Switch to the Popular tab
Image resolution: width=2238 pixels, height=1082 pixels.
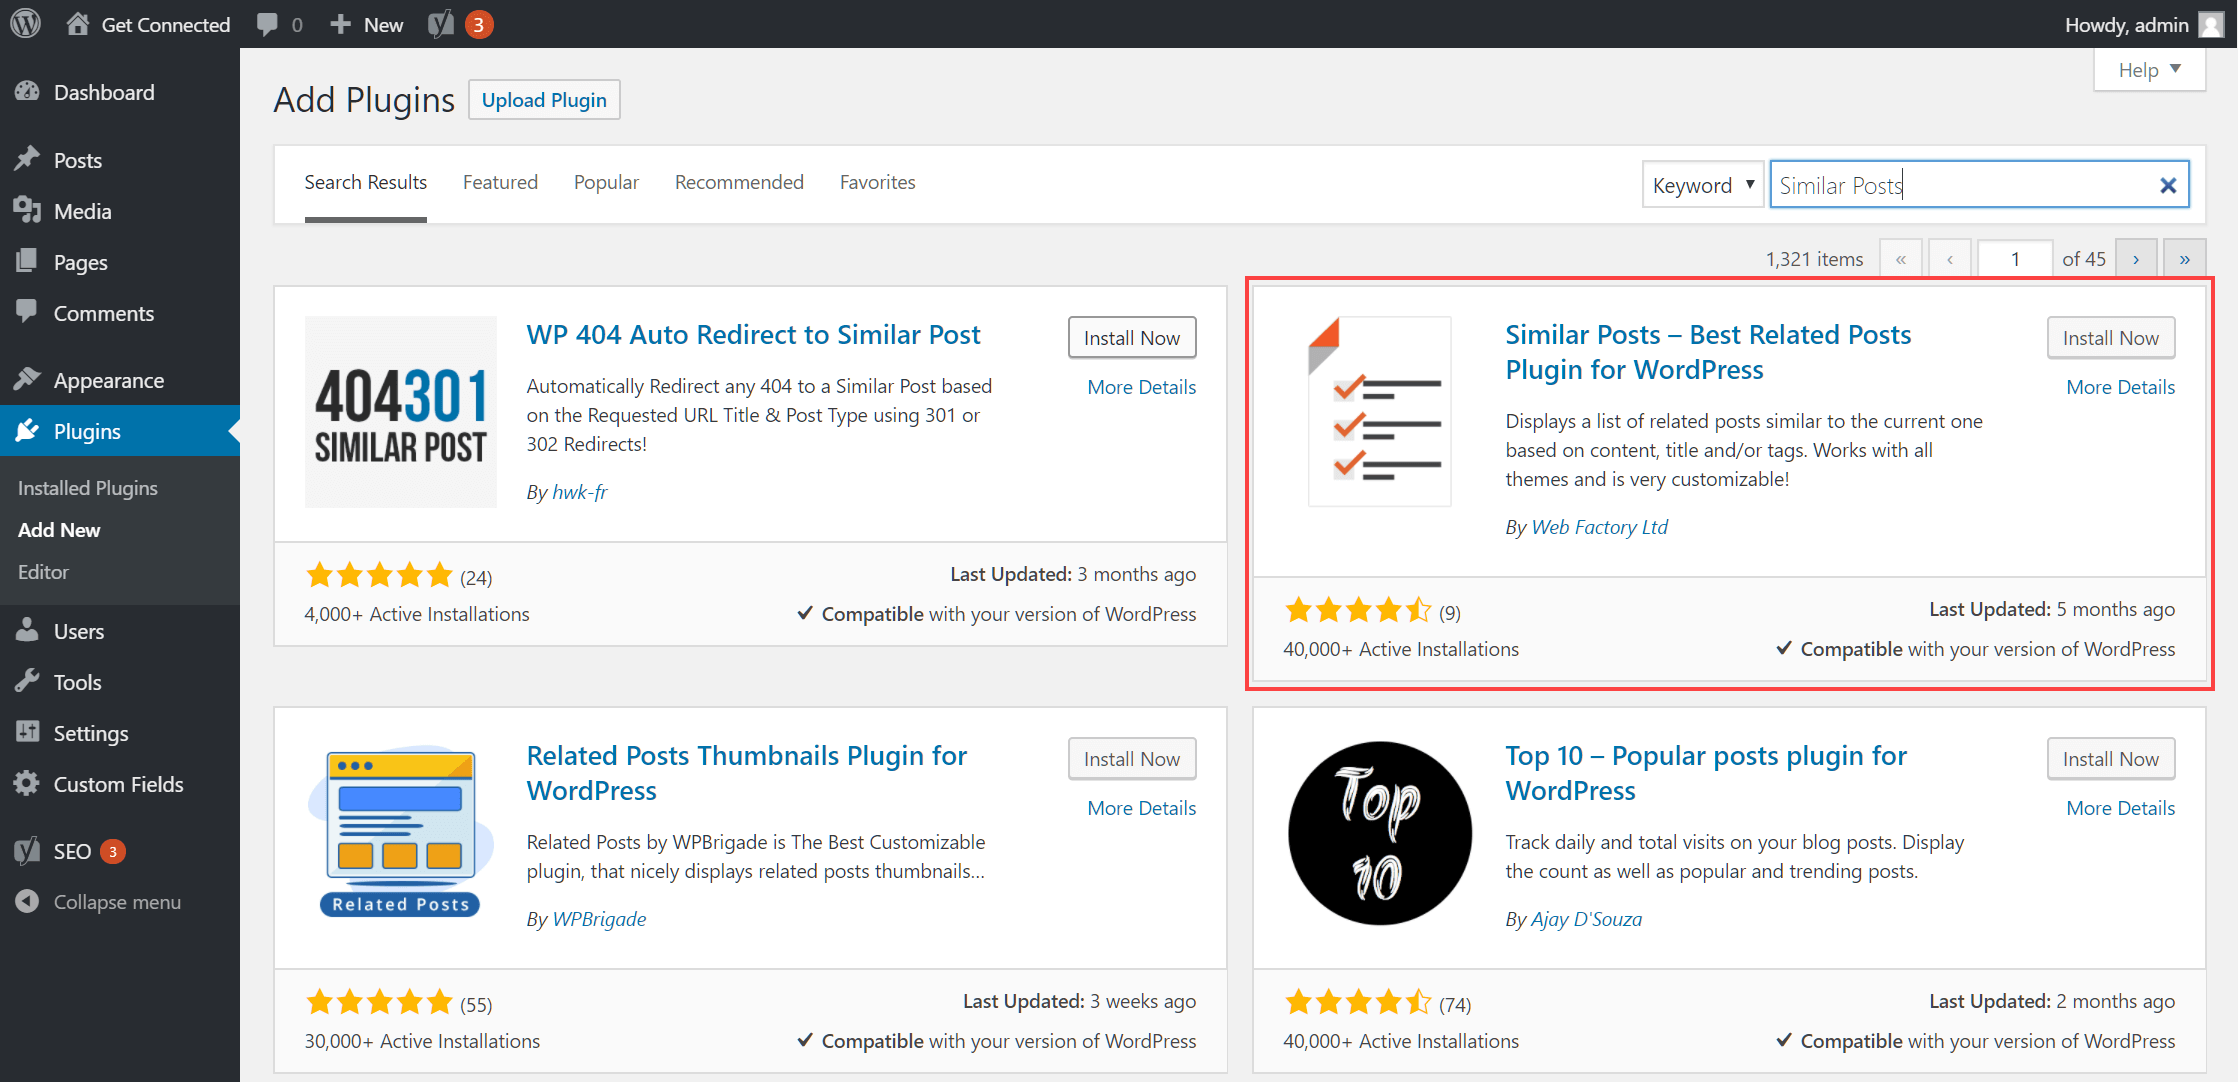pos(606,182)
